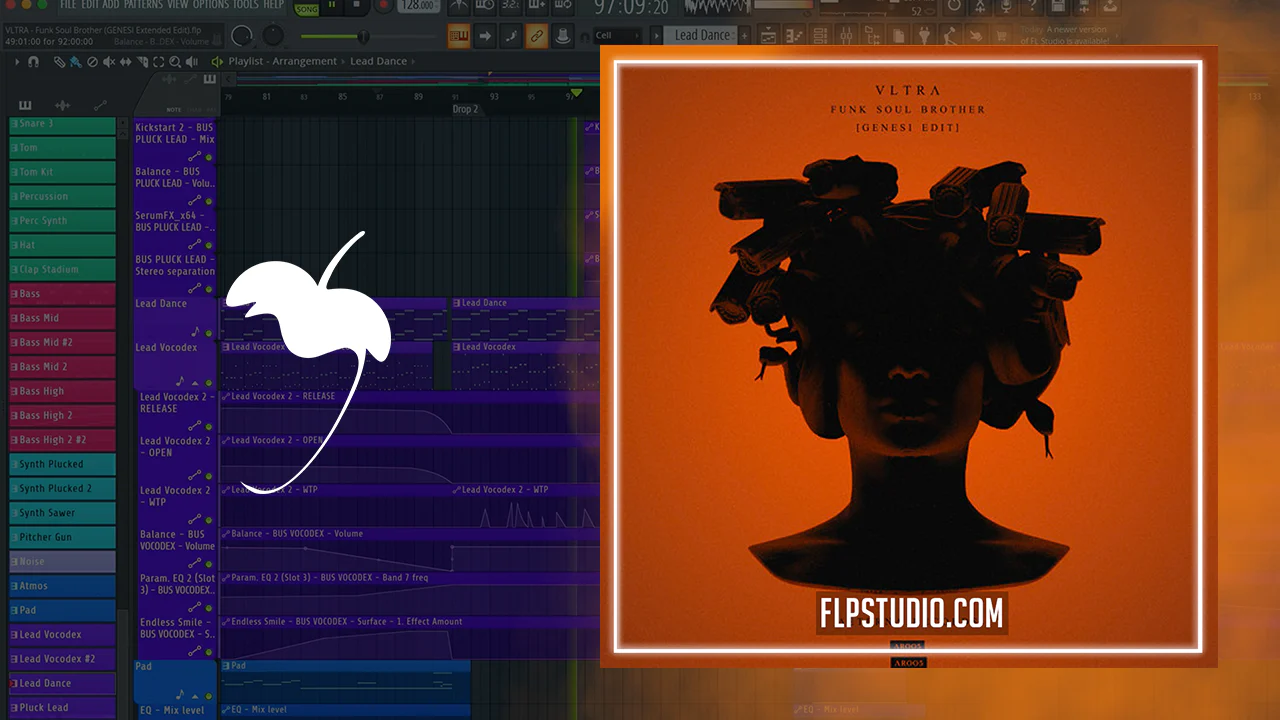Viewport: 1280px width, 720px height.
Task: Open the playlist options menu arrow
Action: point(19,62)
